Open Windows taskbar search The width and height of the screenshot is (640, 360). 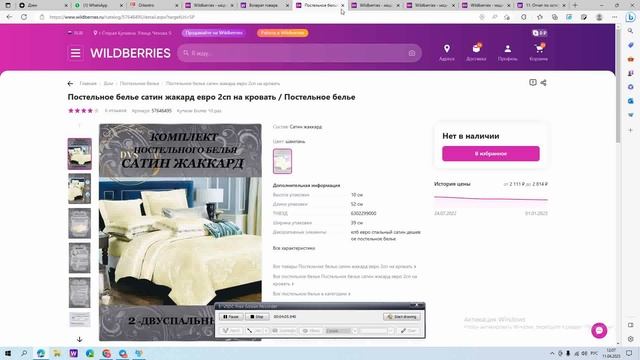coord(24,353)
